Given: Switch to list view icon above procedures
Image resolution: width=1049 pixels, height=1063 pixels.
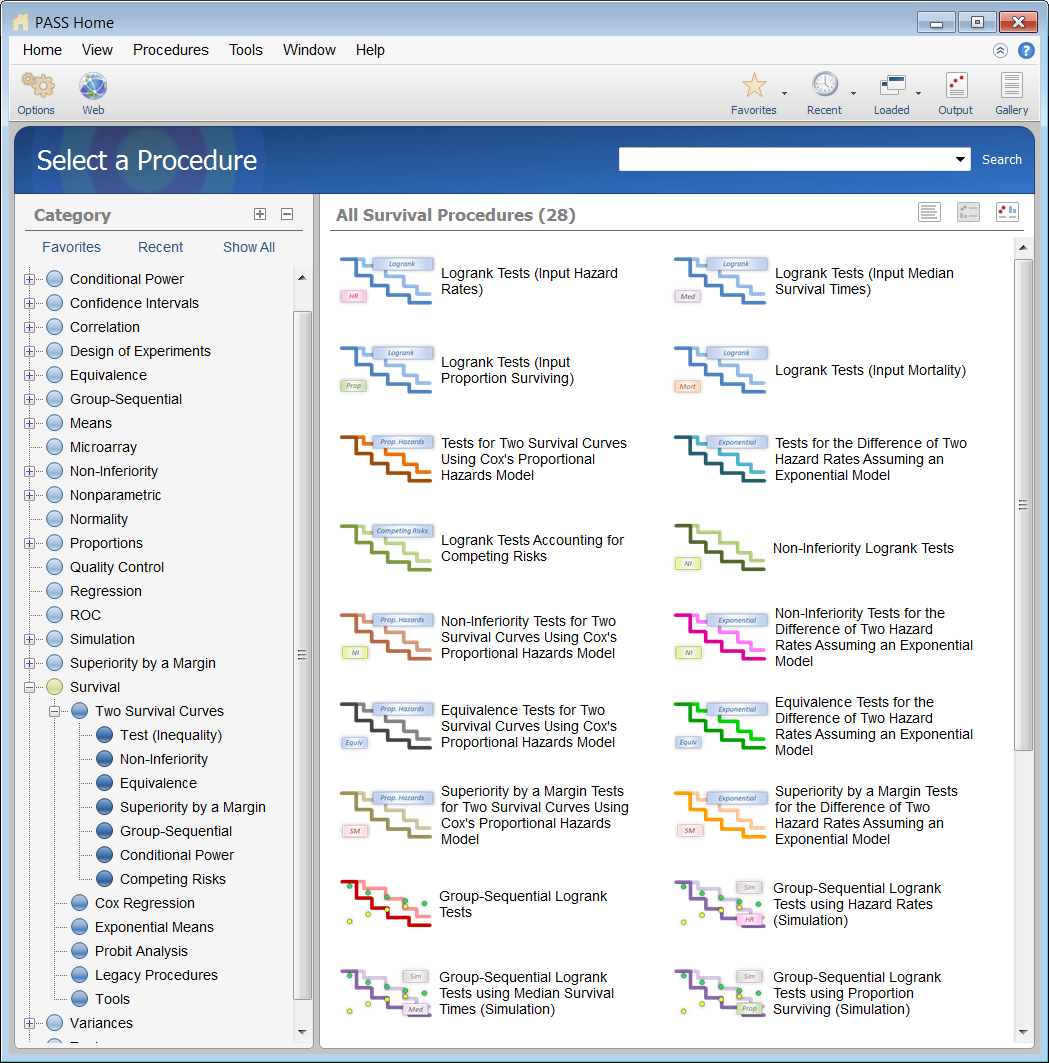Looking at the screenshot, I should tap(929, 212).
